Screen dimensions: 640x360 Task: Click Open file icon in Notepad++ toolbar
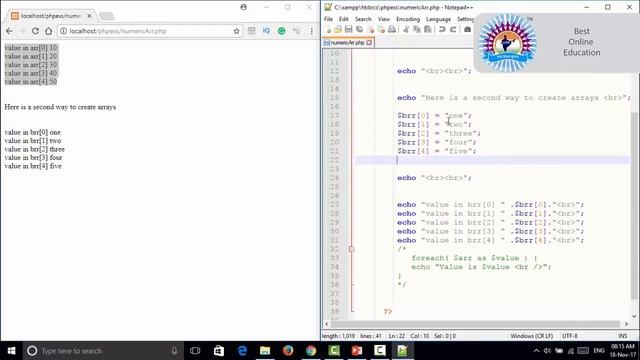click(338, 30)
